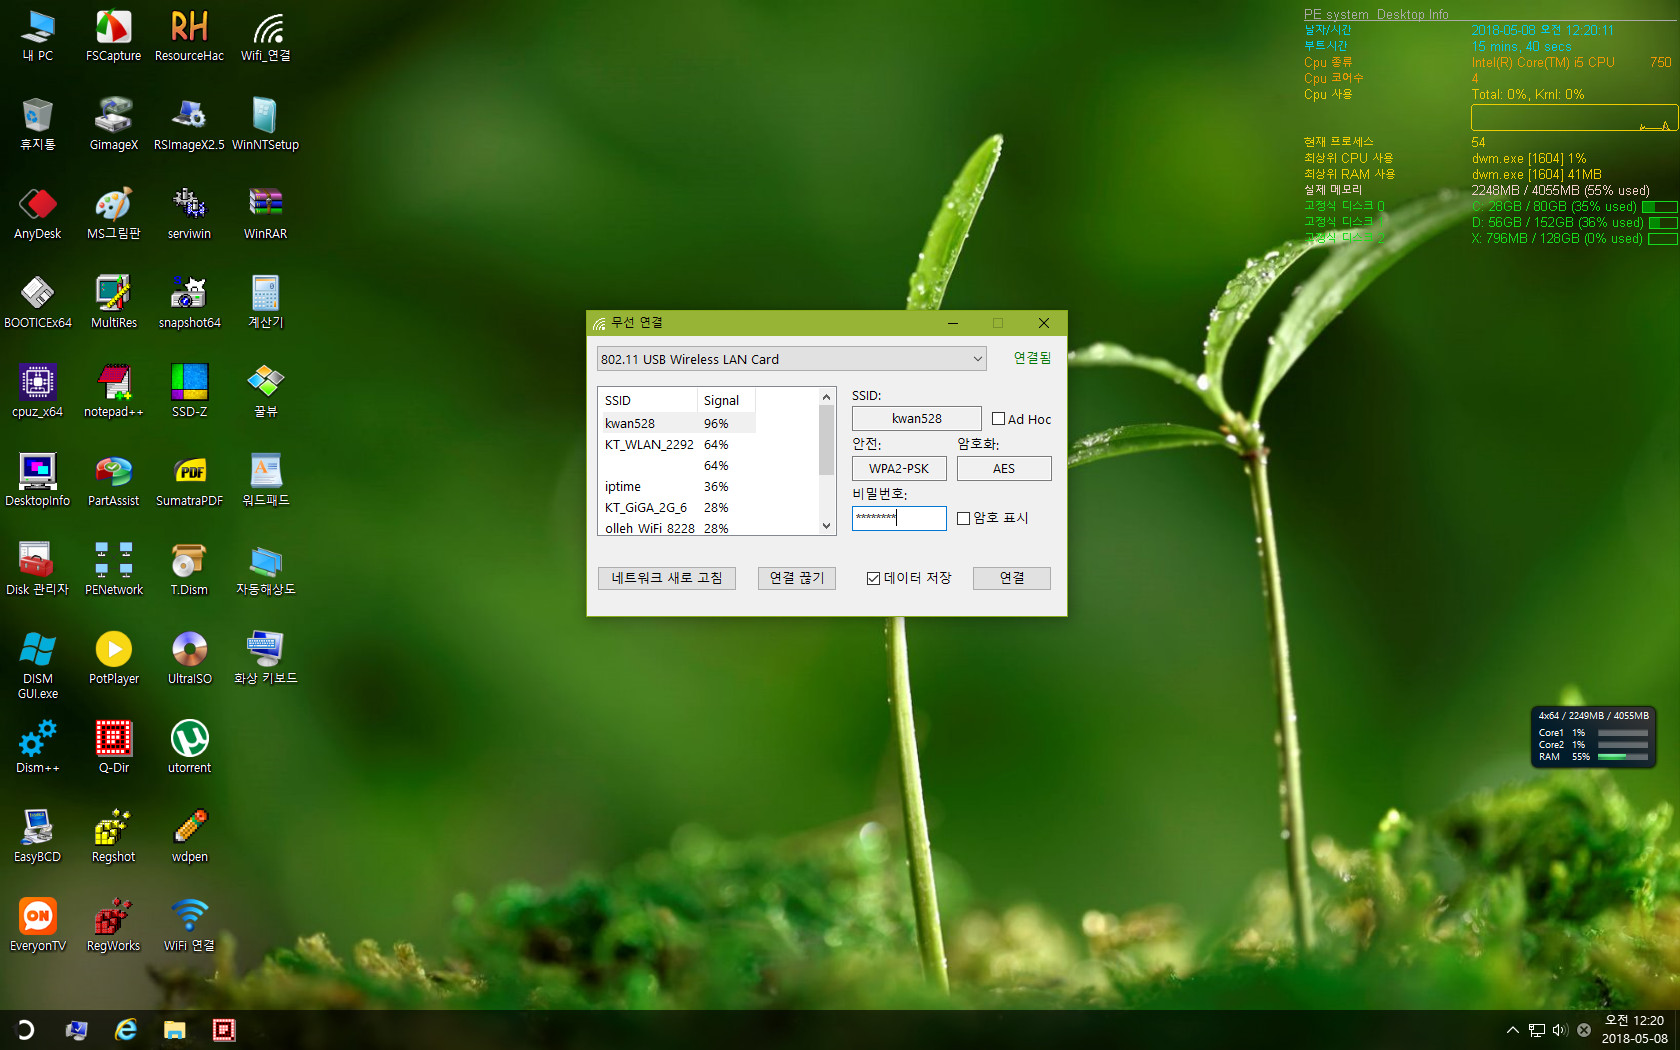Viewport: 1680px width, 1050px height.
Task: Select the RegWorks desktop icon
Action: pos(113,926)
